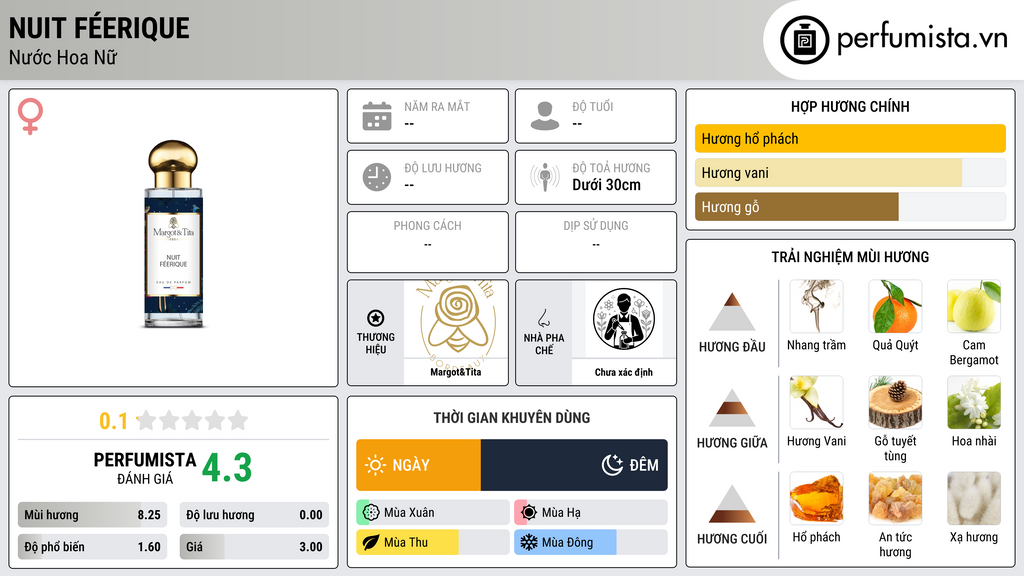The width and height of the screenshot is (1024, 576).
Task: Click the Mùi hương score bar
Action: point(92,515)
